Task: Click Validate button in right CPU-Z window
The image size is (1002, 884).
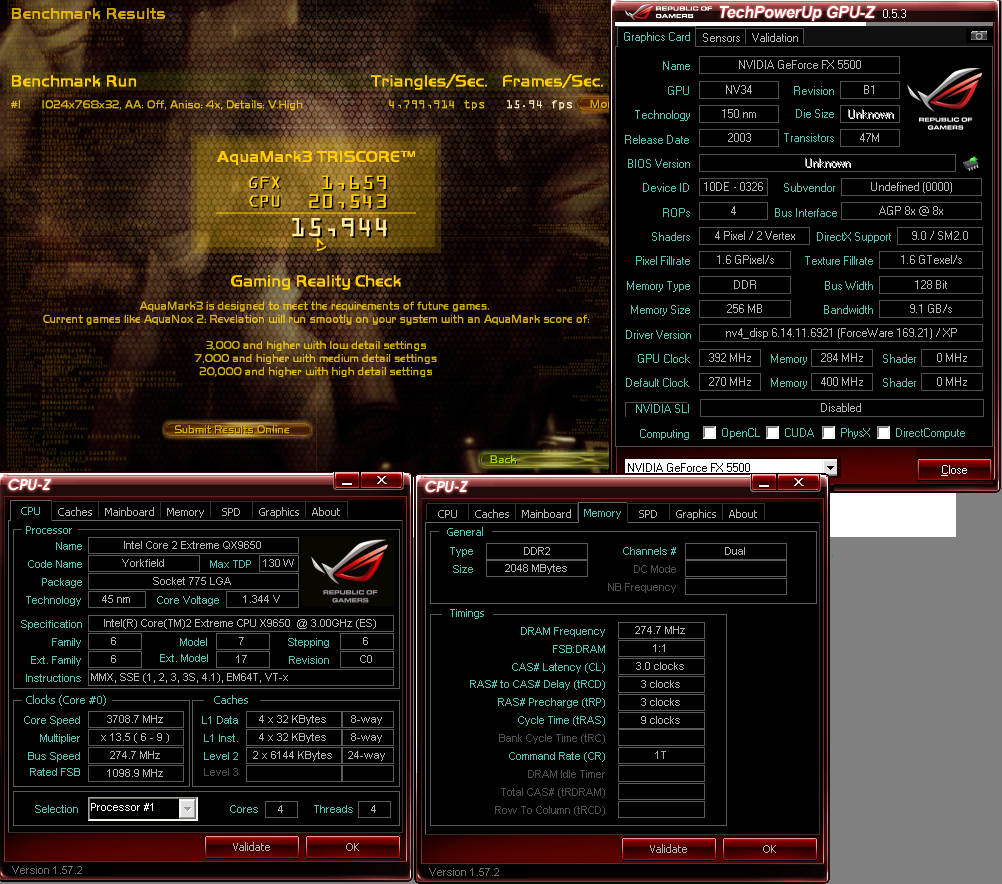Action: pyautogui.click(x=668, y=849)
